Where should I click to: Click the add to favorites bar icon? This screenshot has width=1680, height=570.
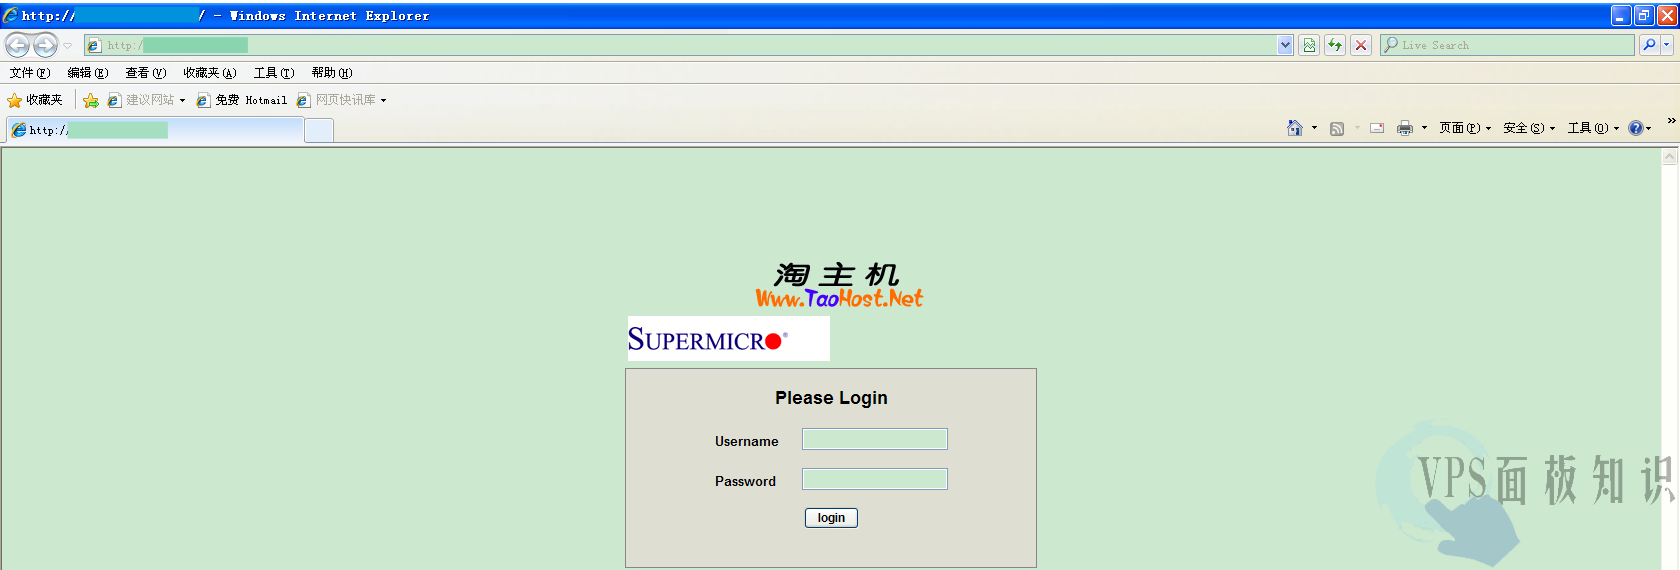tap(91, 100)
